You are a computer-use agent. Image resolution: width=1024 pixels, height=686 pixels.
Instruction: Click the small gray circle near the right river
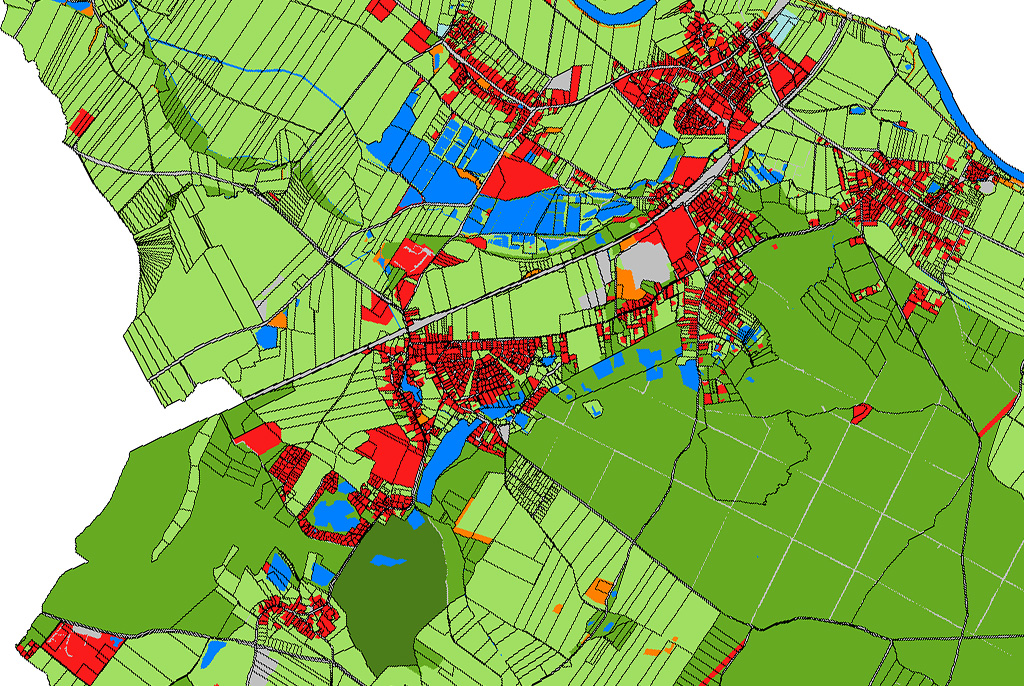click(x=988, y=186)
